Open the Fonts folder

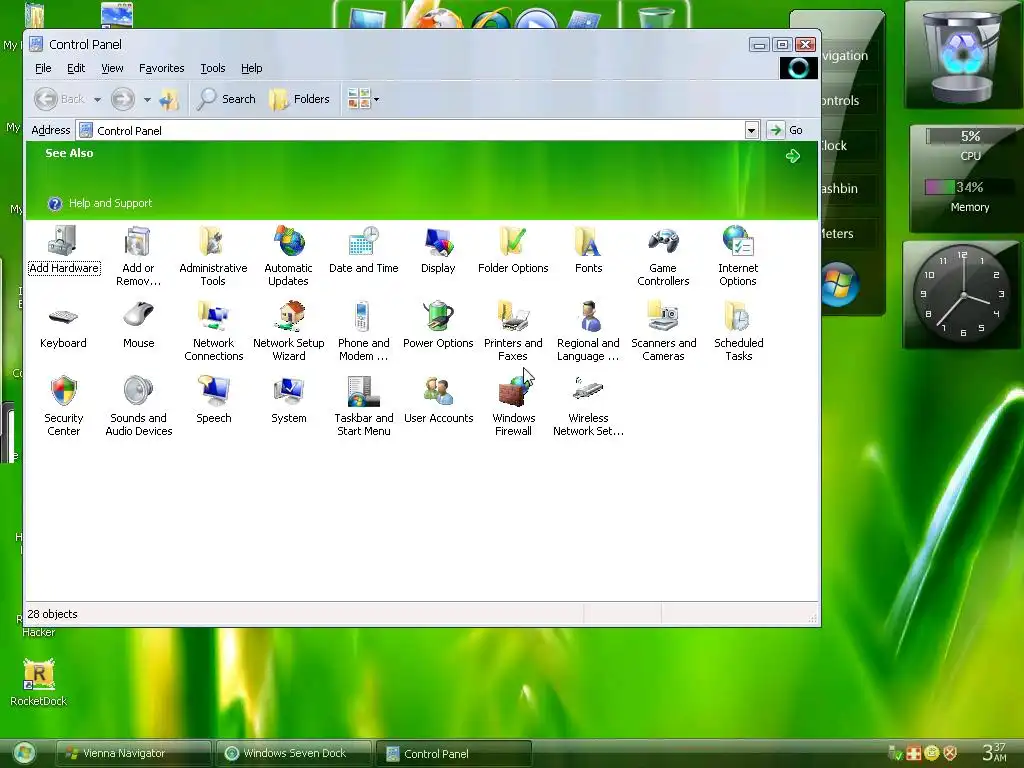point(588,249)
